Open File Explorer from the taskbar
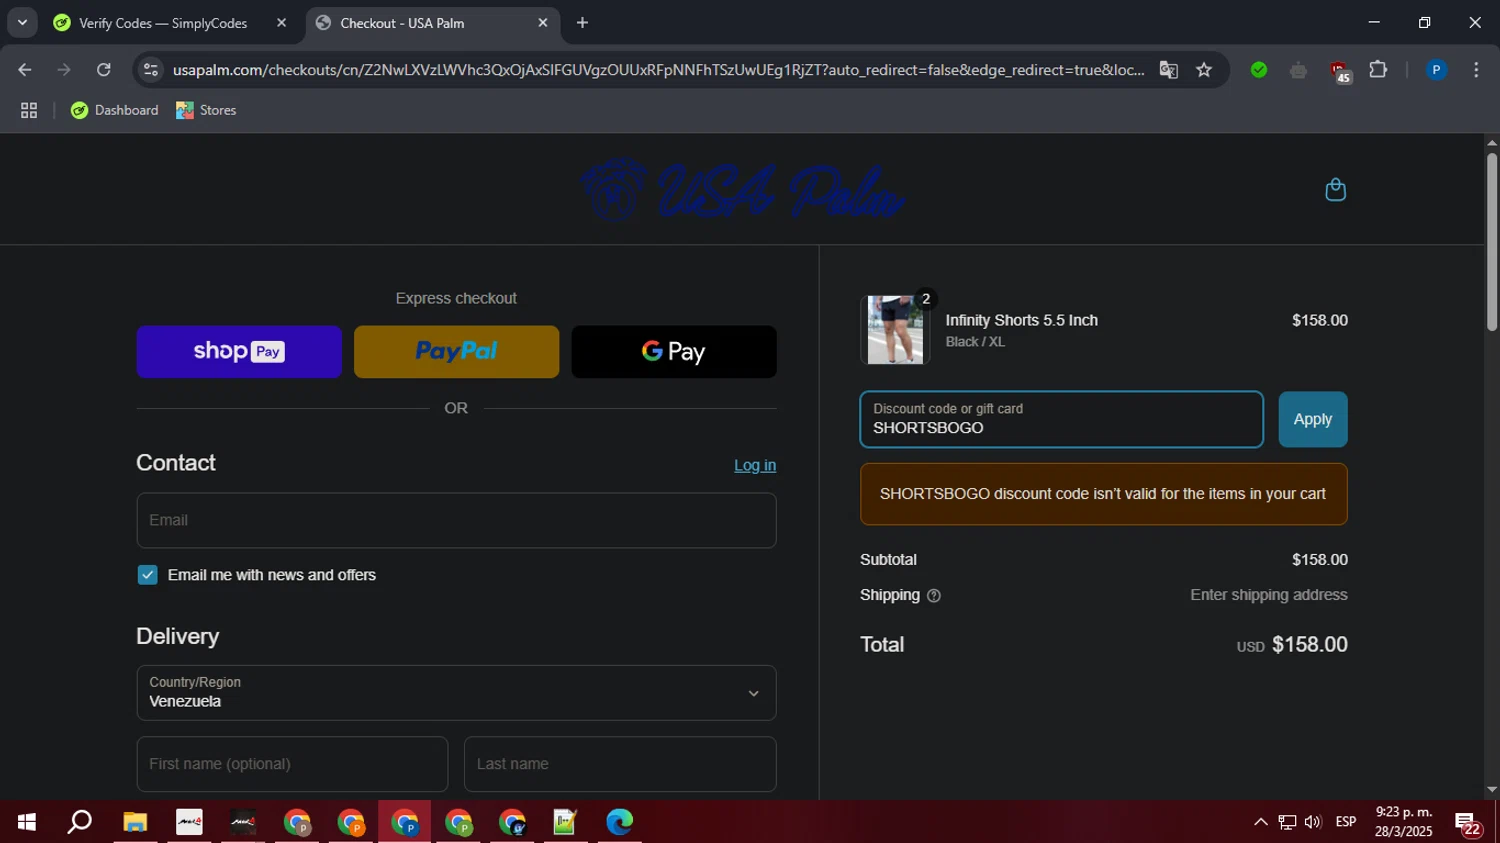Screen dimensions: 1500x843 pyautogui.click(x=135, y=822)
